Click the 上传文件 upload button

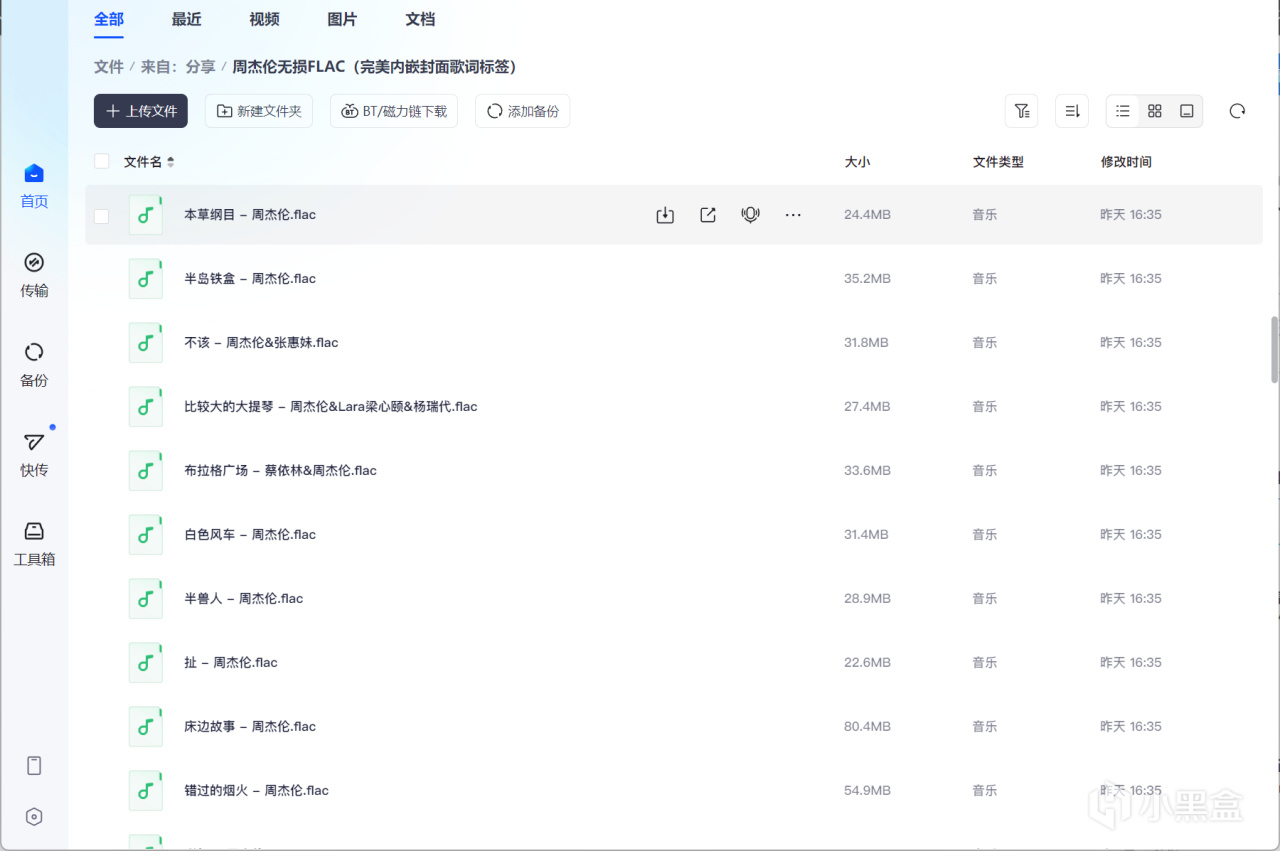click(x=141, y=111)
